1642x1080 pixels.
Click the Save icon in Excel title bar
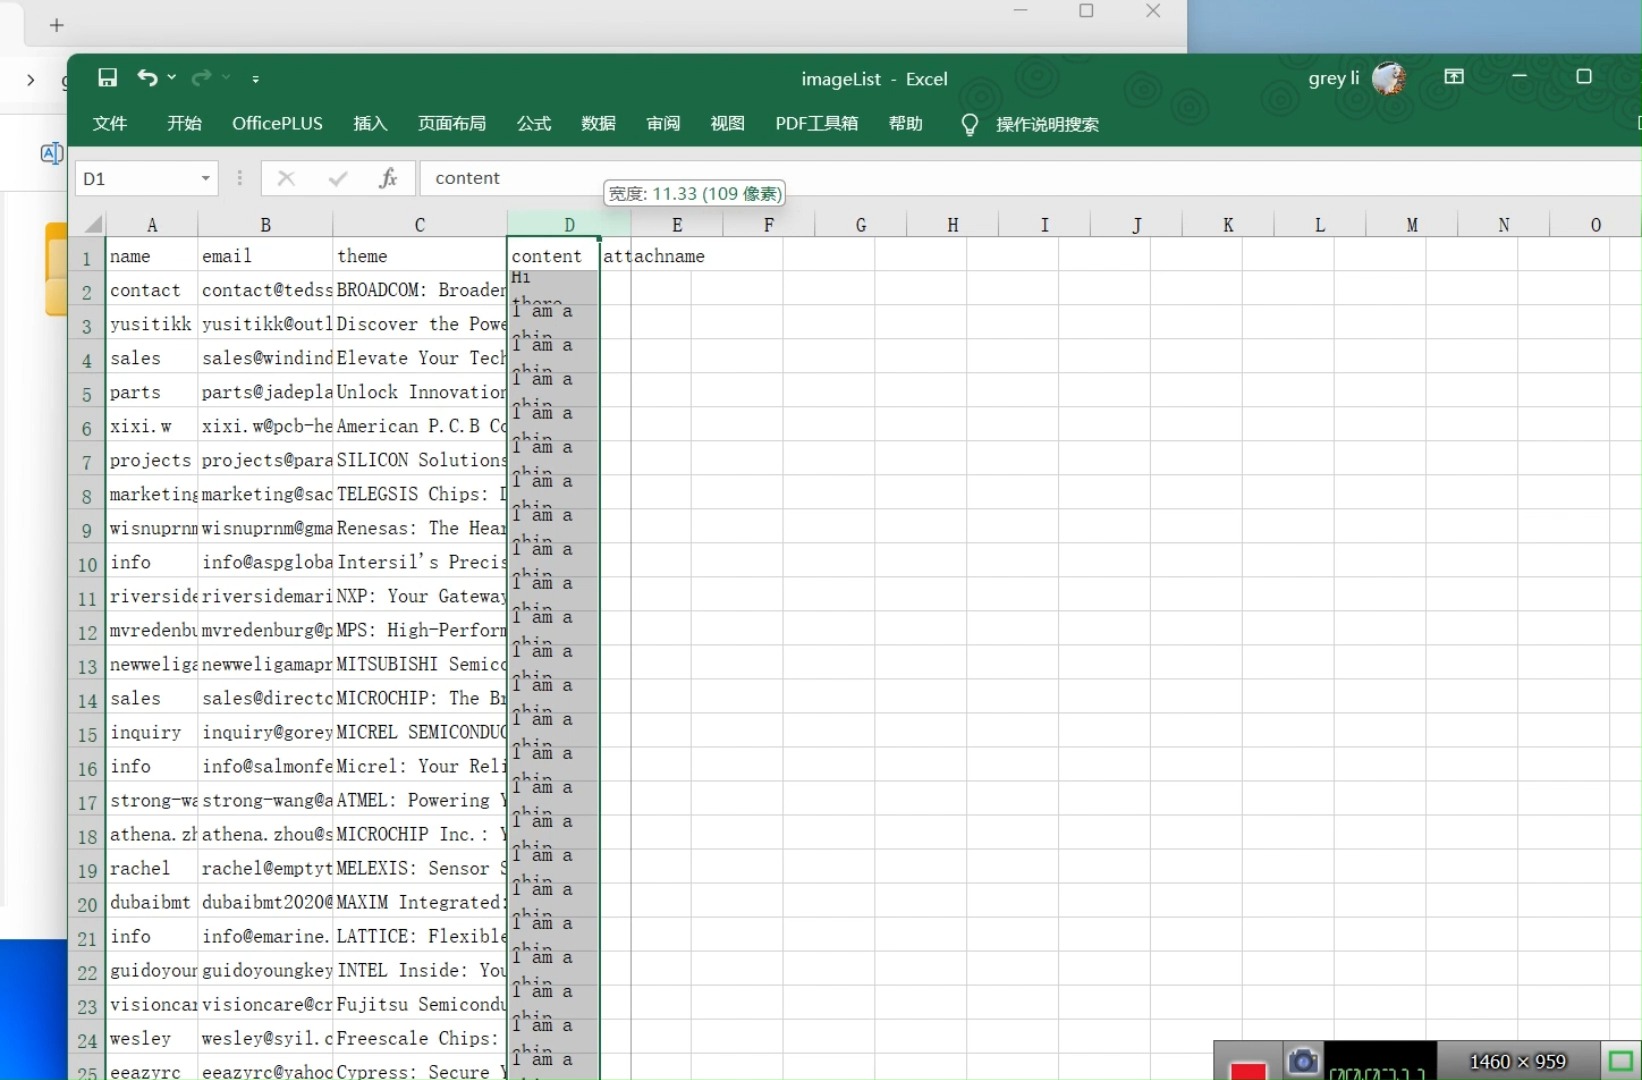pyautogui.click(x=107, y=78)
